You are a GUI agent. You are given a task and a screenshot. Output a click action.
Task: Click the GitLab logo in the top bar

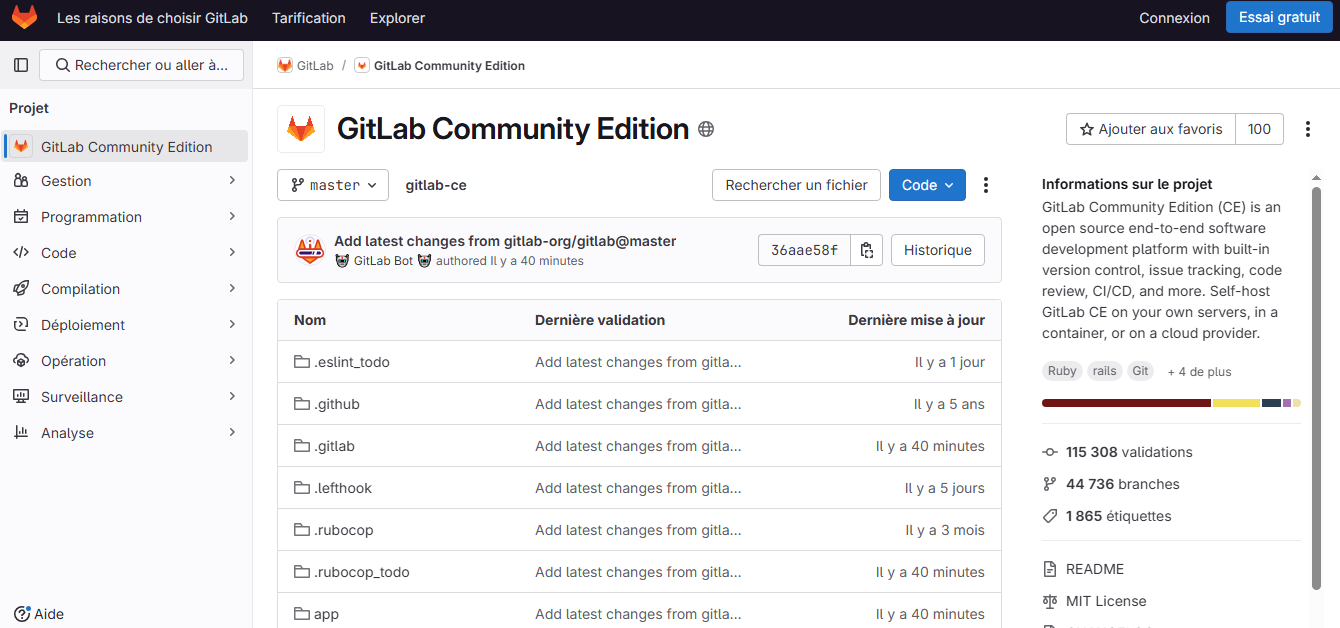(24, 17)
